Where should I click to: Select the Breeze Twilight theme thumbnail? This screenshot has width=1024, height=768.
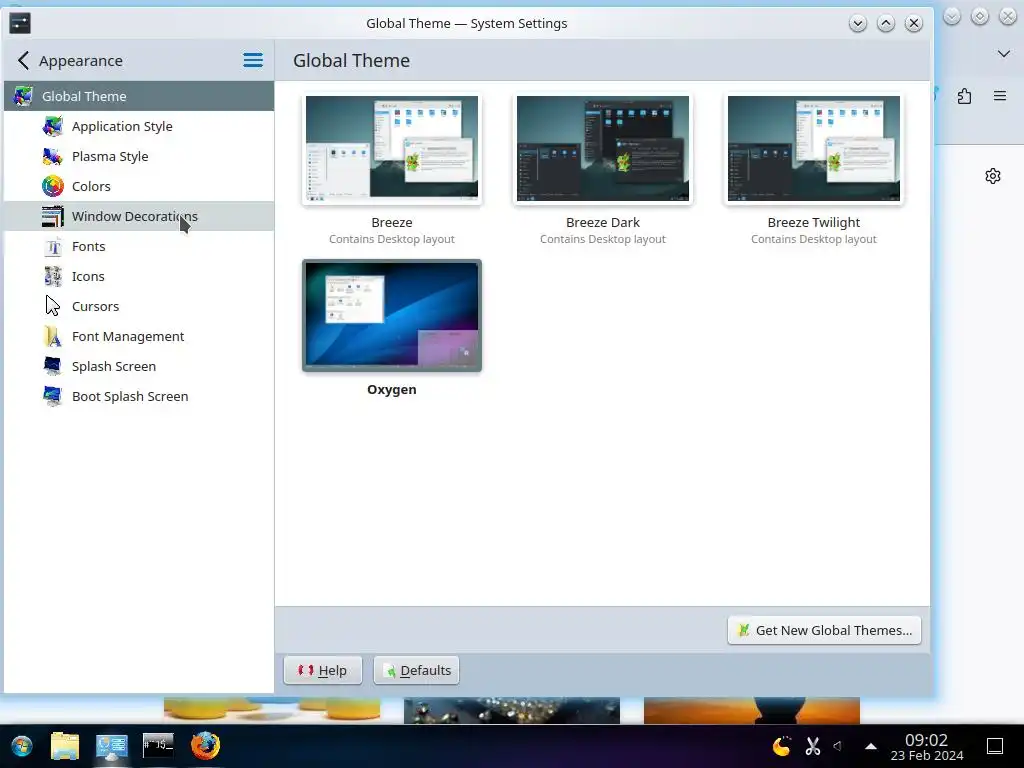pyautogui.click(x=814, y=148)
